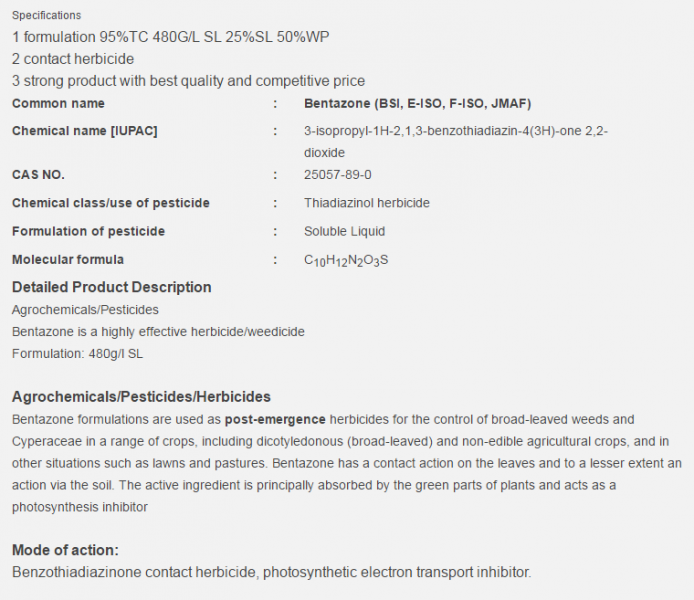This screenshot has width=694, height=600.
Task: Click the CAS number 25057-89-0
Action: tap(338, 175)
